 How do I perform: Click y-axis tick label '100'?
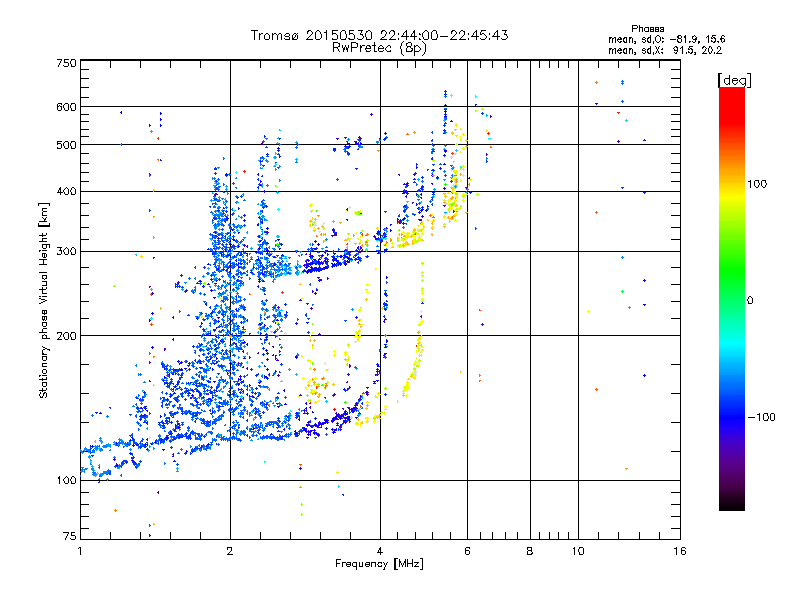point(66,480)
